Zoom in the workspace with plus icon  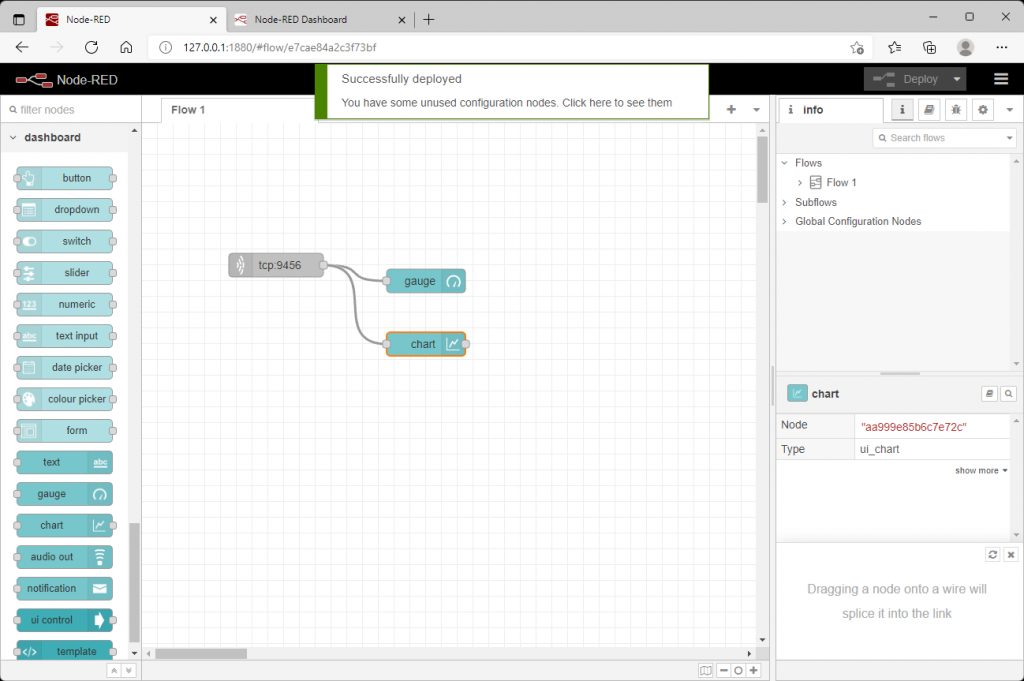(x=754, y=671)
